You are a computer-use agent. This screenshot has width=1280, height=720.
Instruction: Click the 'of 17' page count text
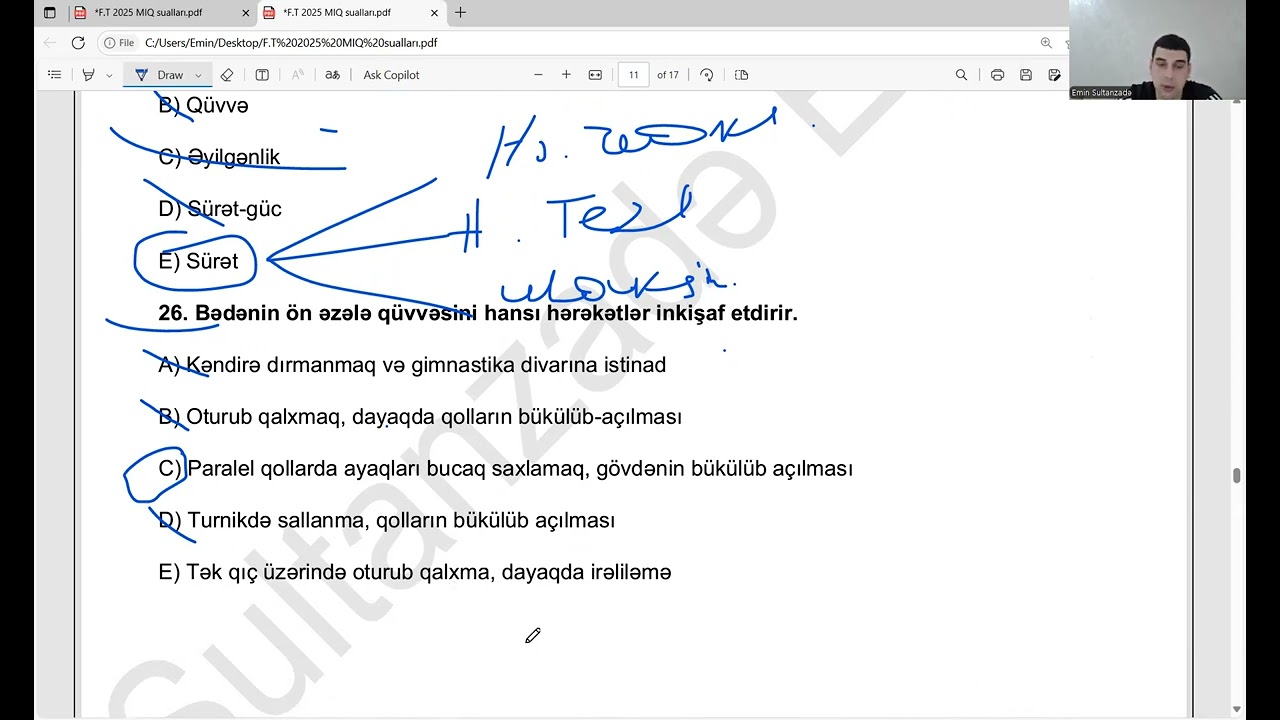click(668, 75)
